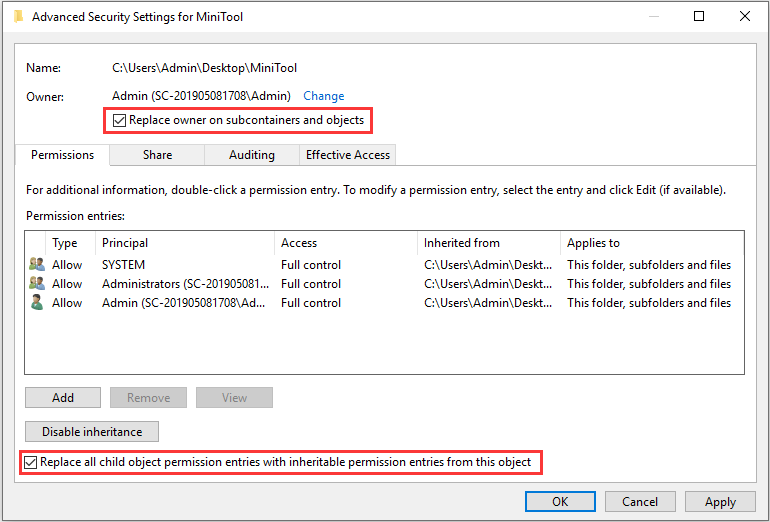Click Full control in the Administrators row
The width and height of the screenshot is (770, 522).
(x=311, y=283)
